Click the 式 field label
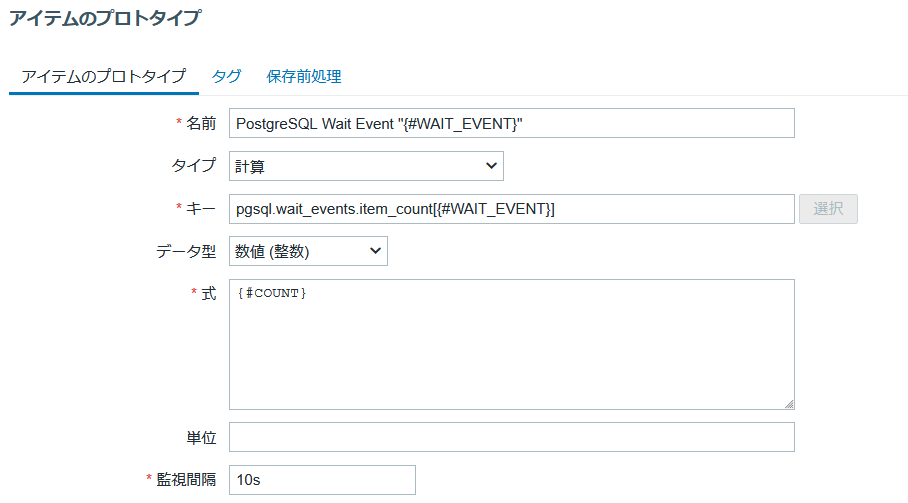The height and width of the screenshot is (503, 908). coord(209,295)
